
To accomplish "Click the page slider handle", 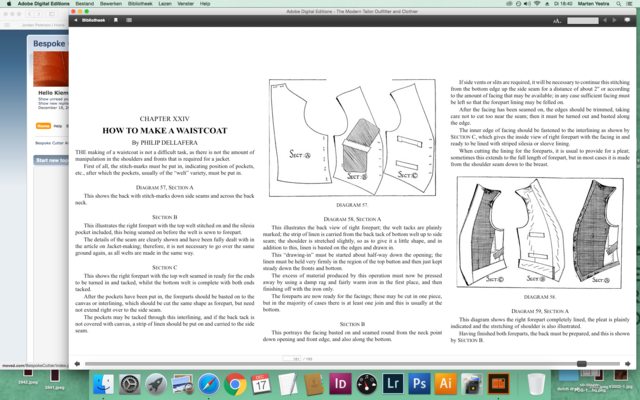I will pyautogui.click(x=582, y=364).
